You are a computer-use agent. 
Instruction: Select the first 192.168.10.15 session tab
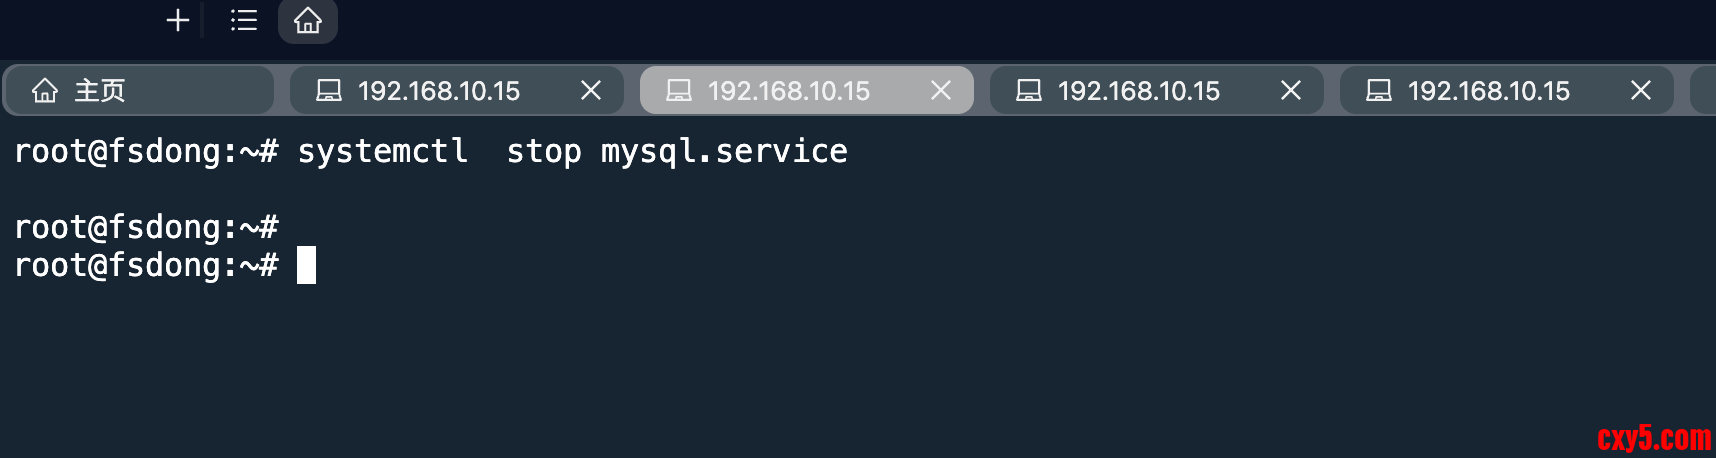439,91
